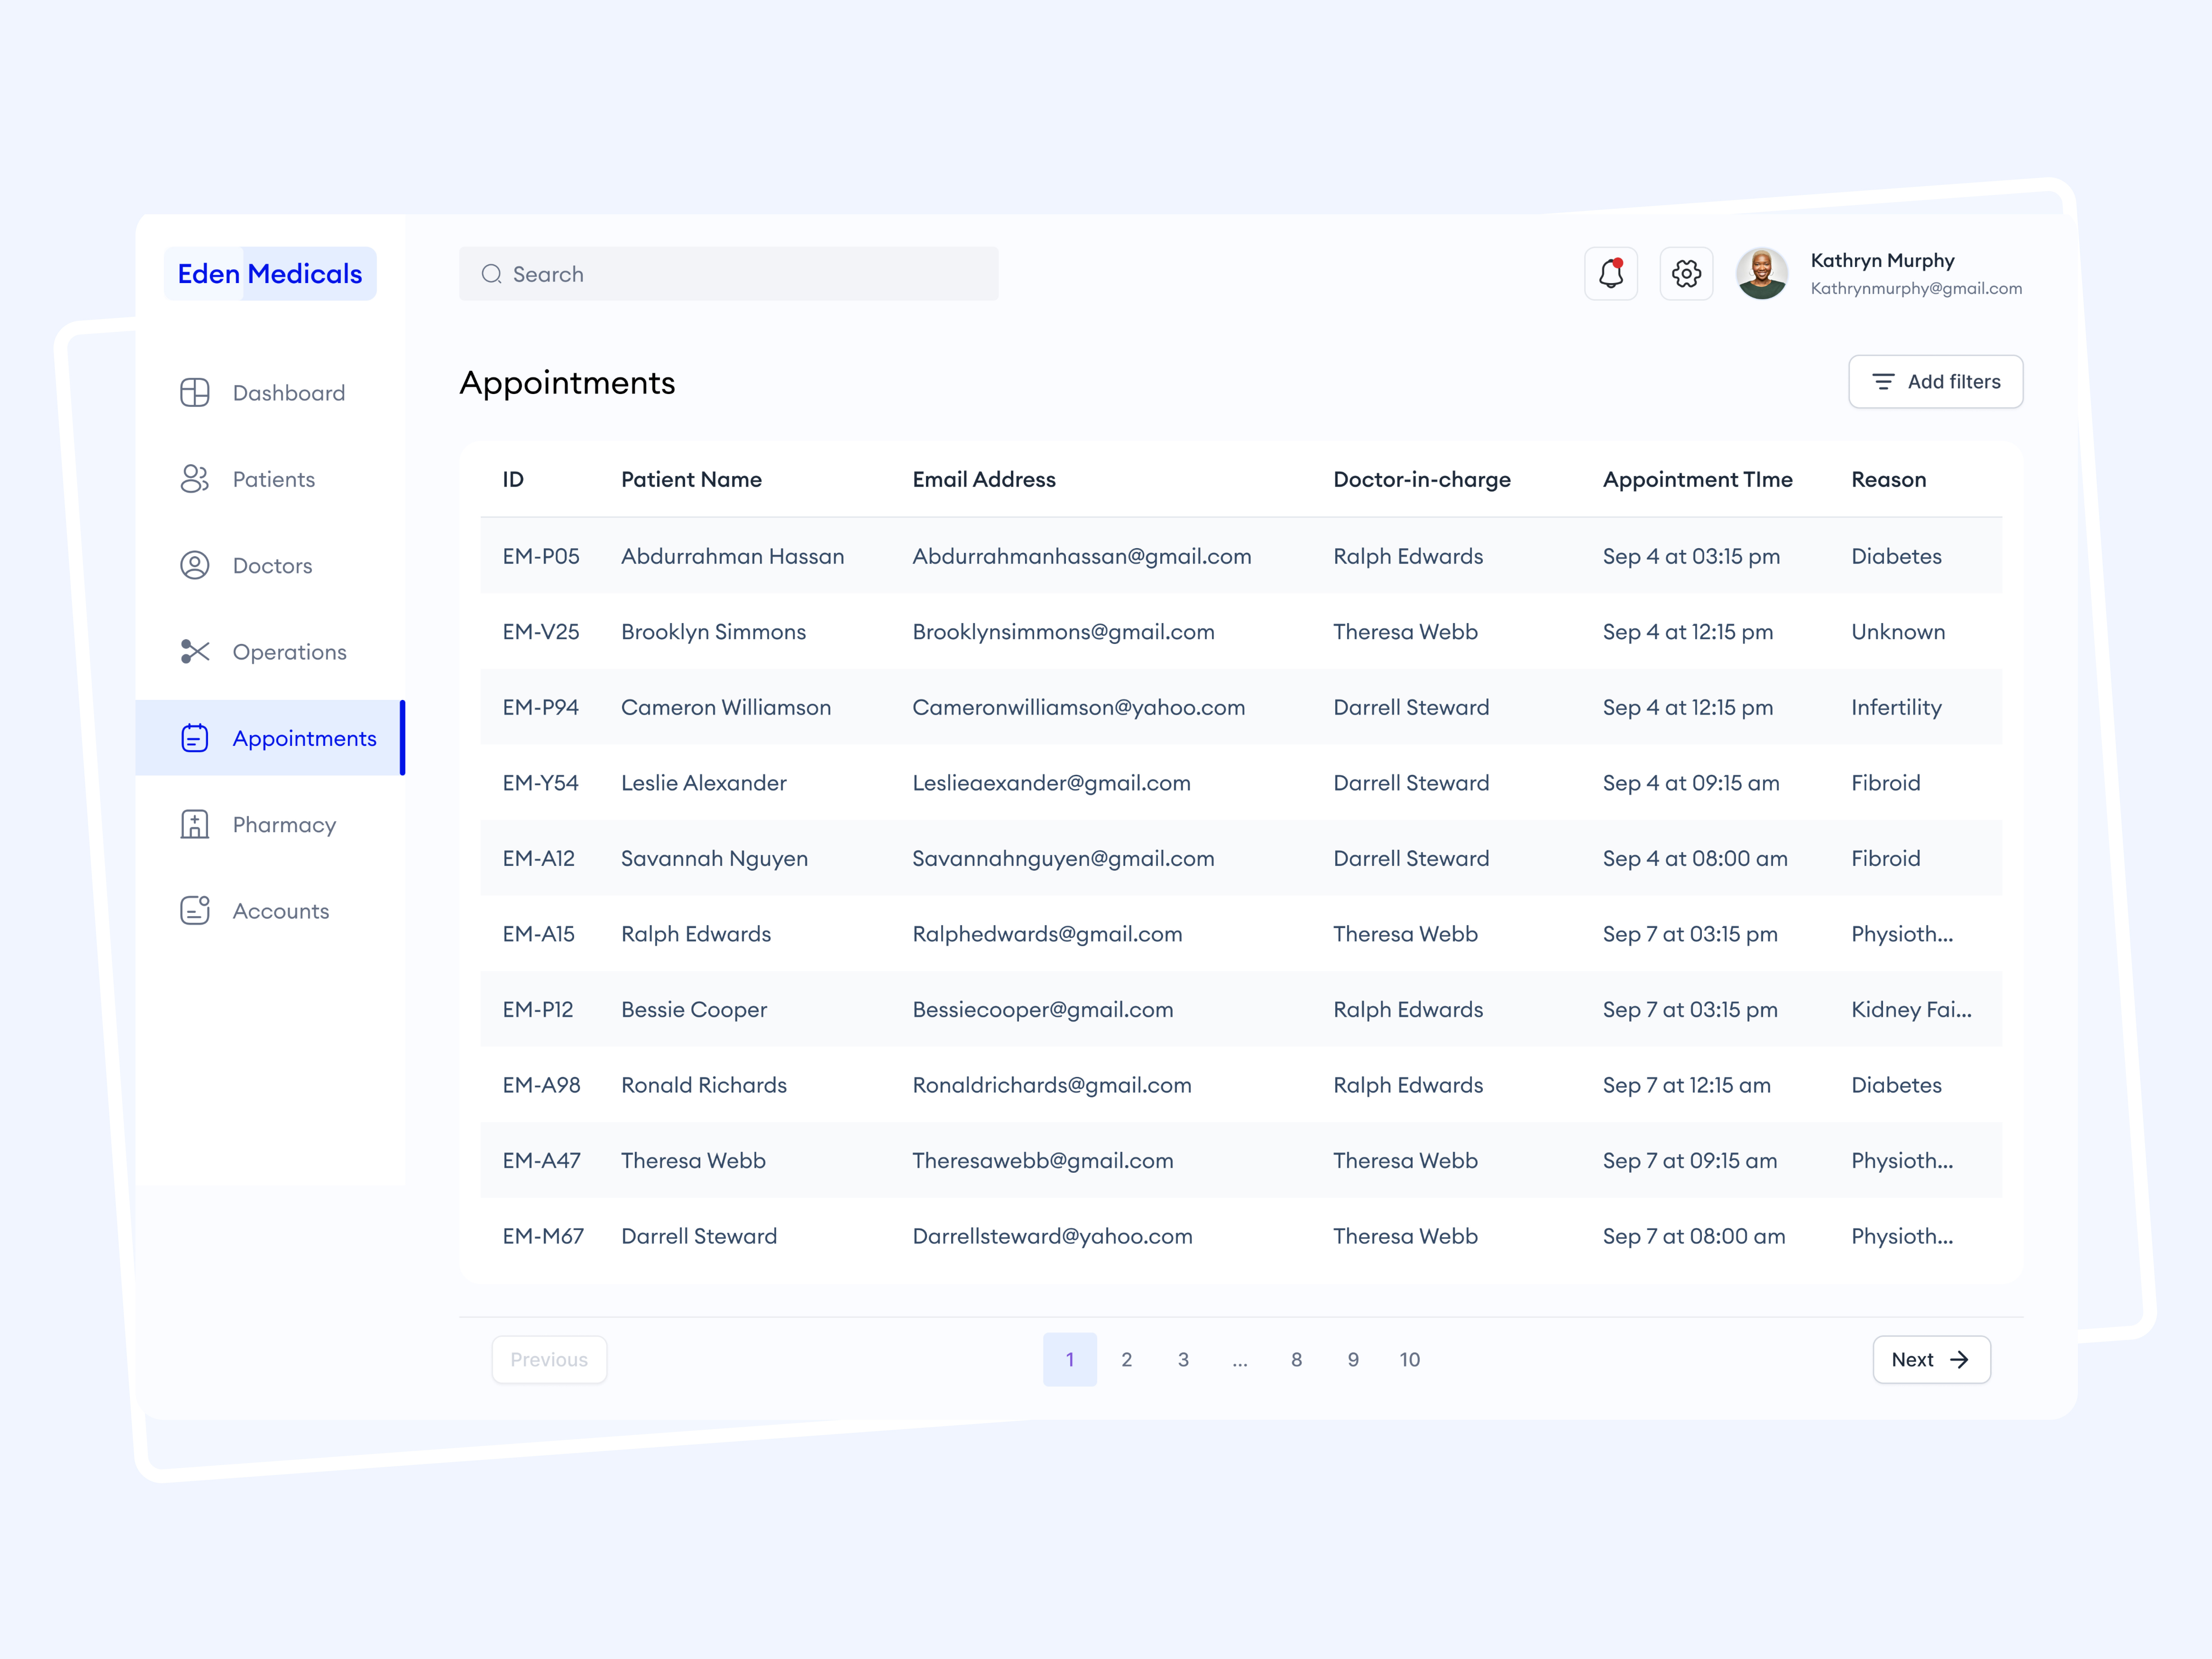Open the Add filters button
Viewport: 2212px width, 1659px height.
[1935, 381]
